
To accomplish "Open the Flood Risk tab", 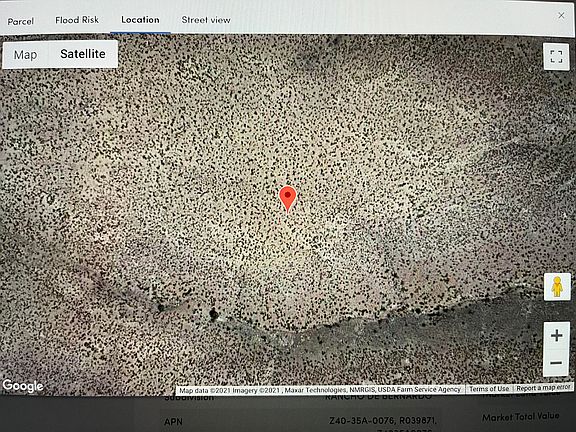I will [x=77, y=20].
